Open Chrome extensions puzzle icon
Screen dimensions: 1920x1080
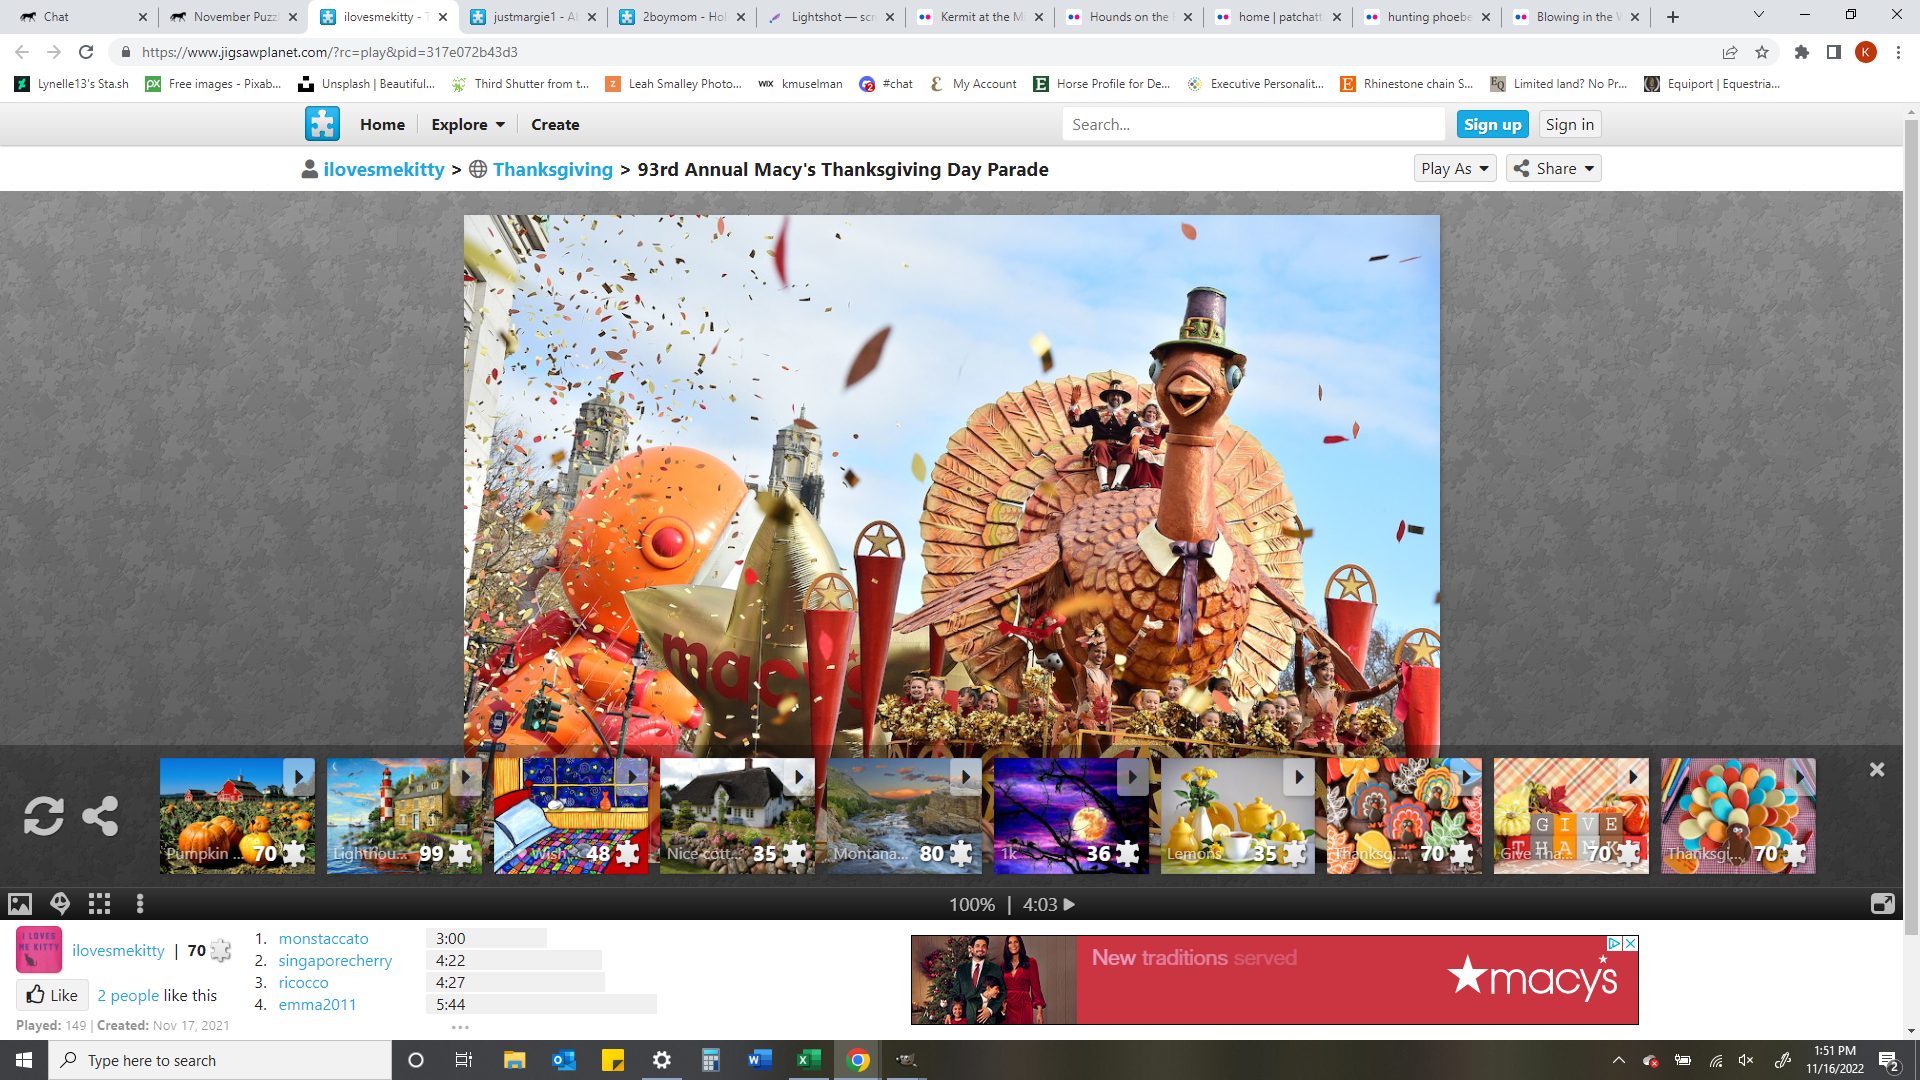pos(1802,52)
